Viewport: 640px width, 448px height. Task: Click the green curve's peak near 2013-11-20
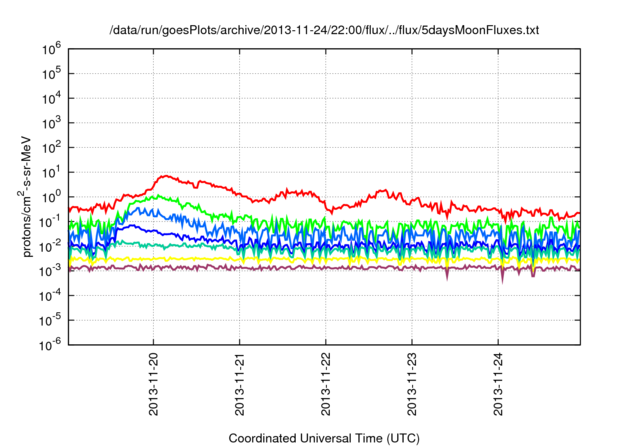coord(157,195)
